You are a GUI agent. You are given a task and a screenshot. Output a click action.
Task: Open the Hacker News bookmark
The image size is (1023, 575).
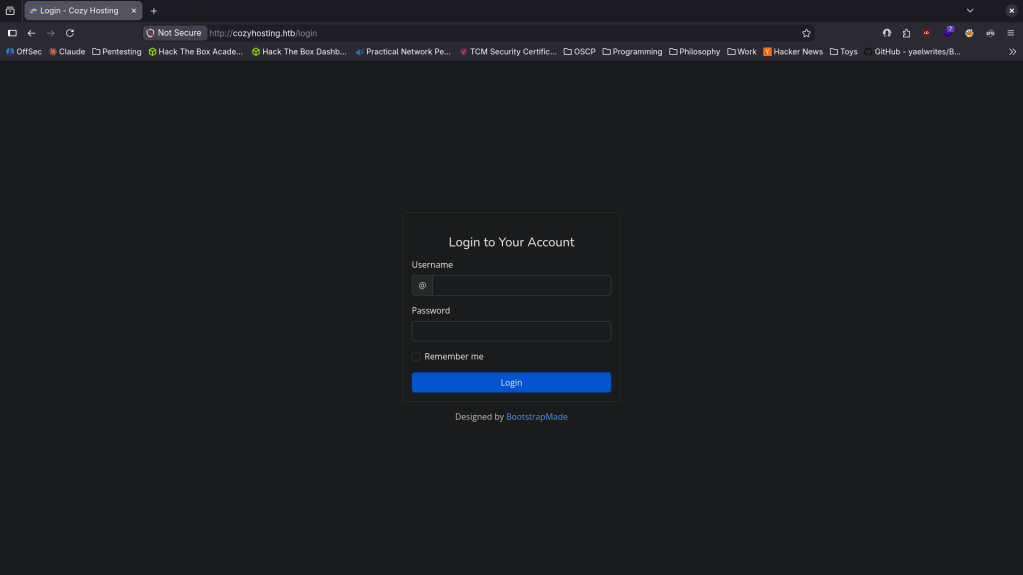793,52
